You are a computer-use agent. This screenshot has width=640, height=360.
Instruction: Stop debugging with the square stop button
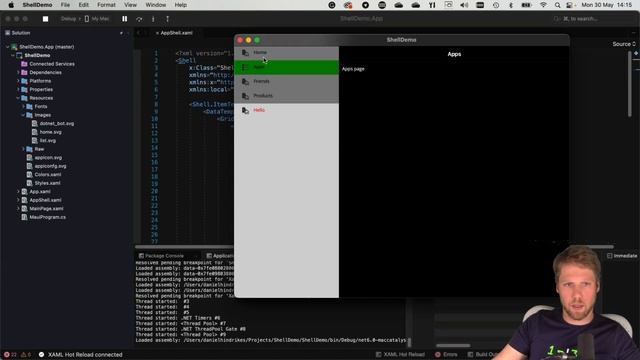point(45,19)
